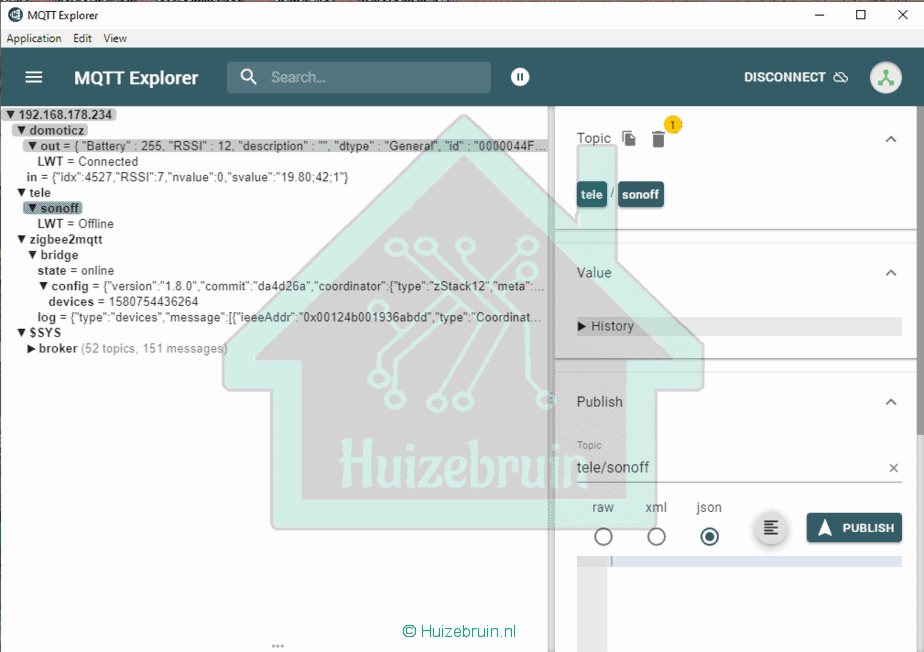
Task: Format the JSON payload with the align icon
Action: tap(770, 528)
